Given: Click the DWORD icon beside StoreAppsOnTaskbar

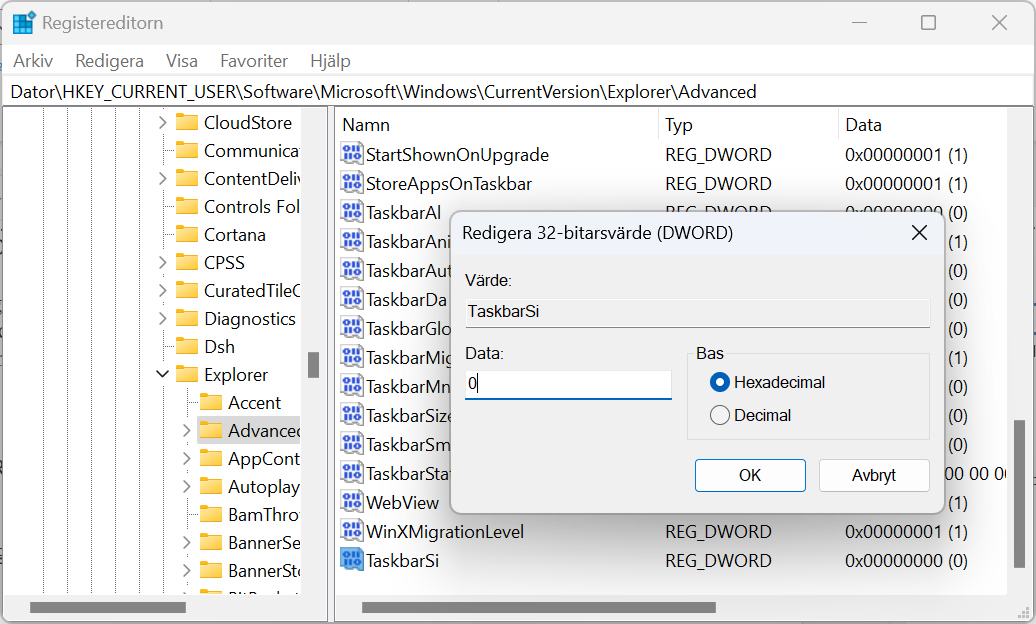Looking at the screenshot, I should tap(351, 184).
